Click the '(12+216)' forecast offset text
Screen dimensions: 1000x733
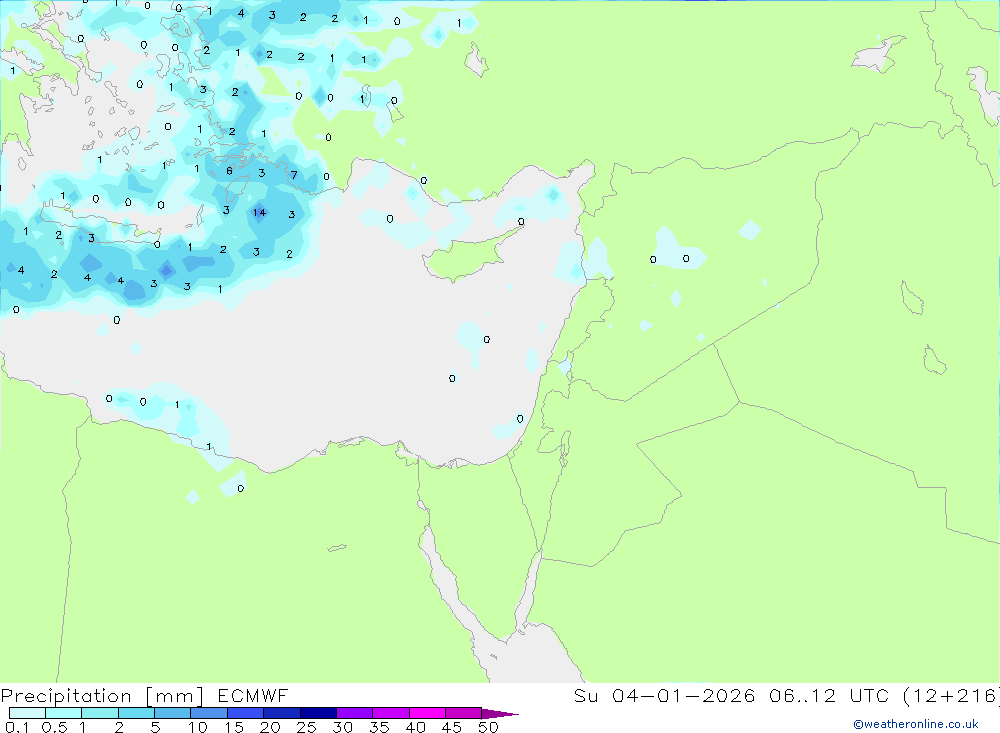(x=951, y=695)
